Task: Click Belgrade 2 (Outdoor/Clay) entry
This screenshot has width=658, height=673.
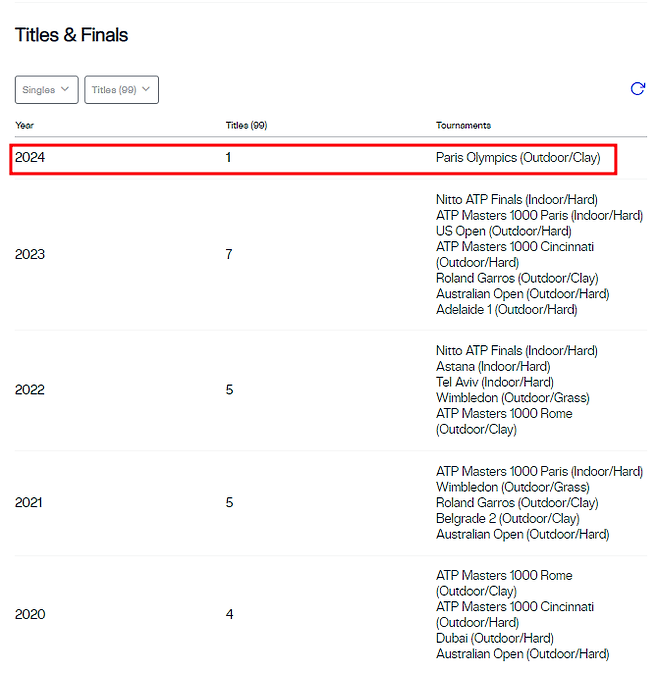Action: pos(508,518)
